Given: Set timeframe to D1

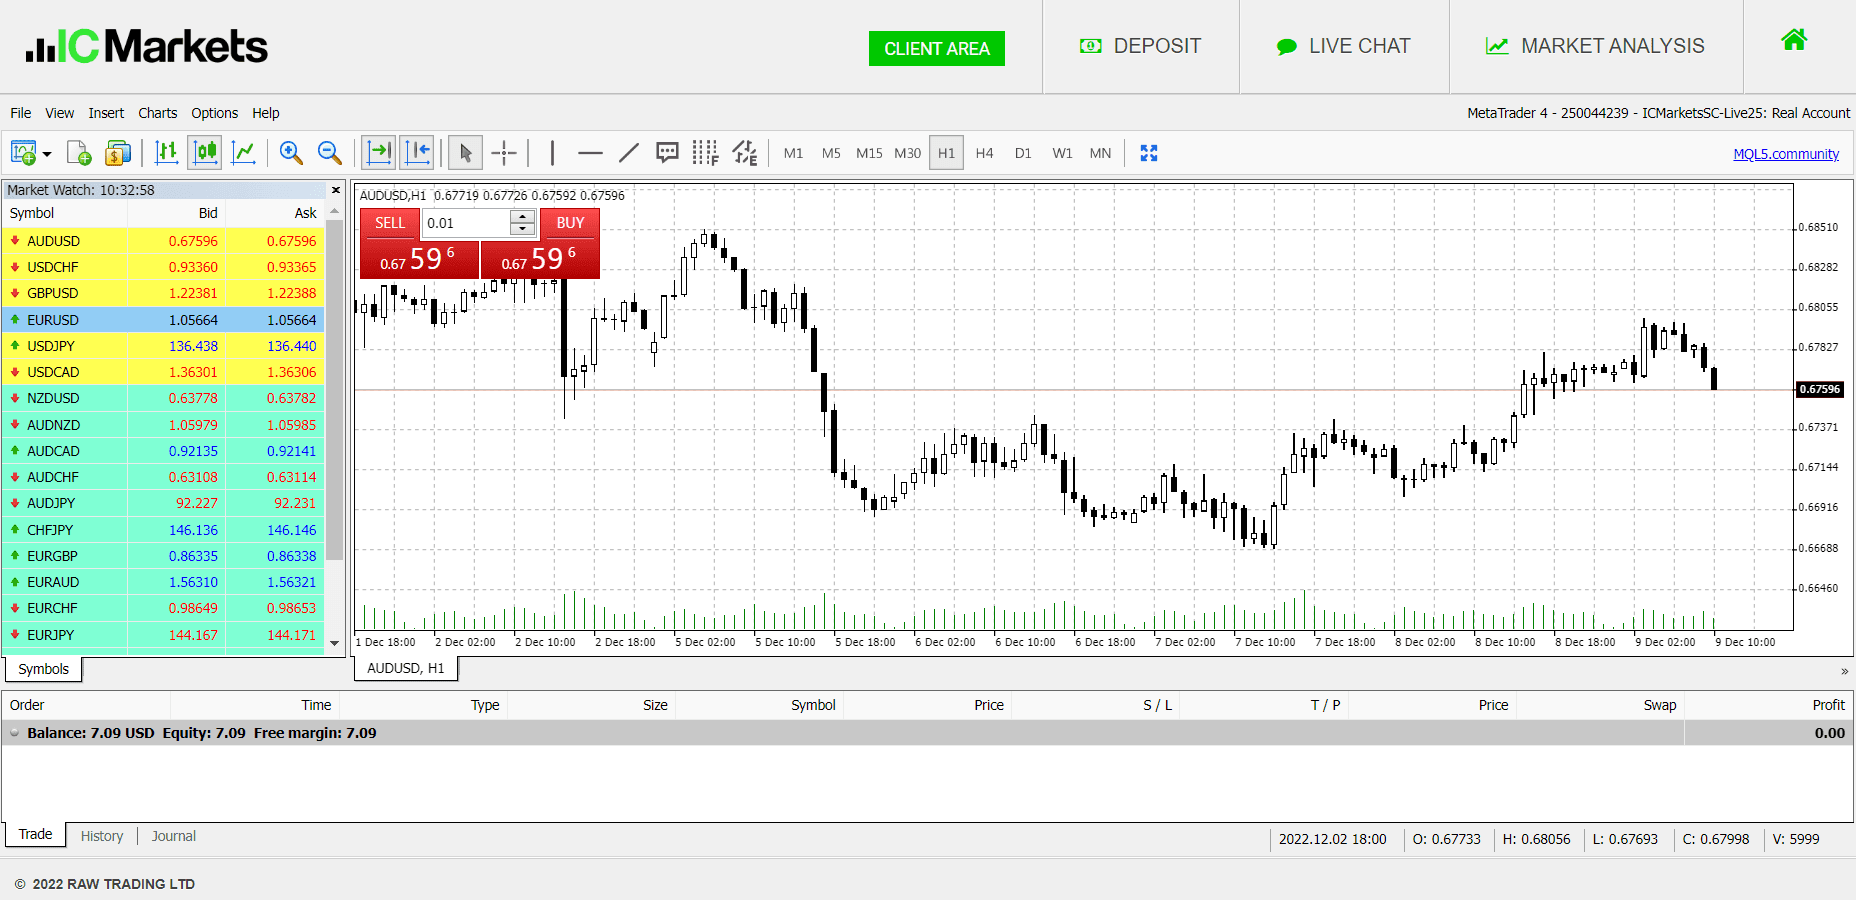Looking at the screenshot, I should [1023, 153].
